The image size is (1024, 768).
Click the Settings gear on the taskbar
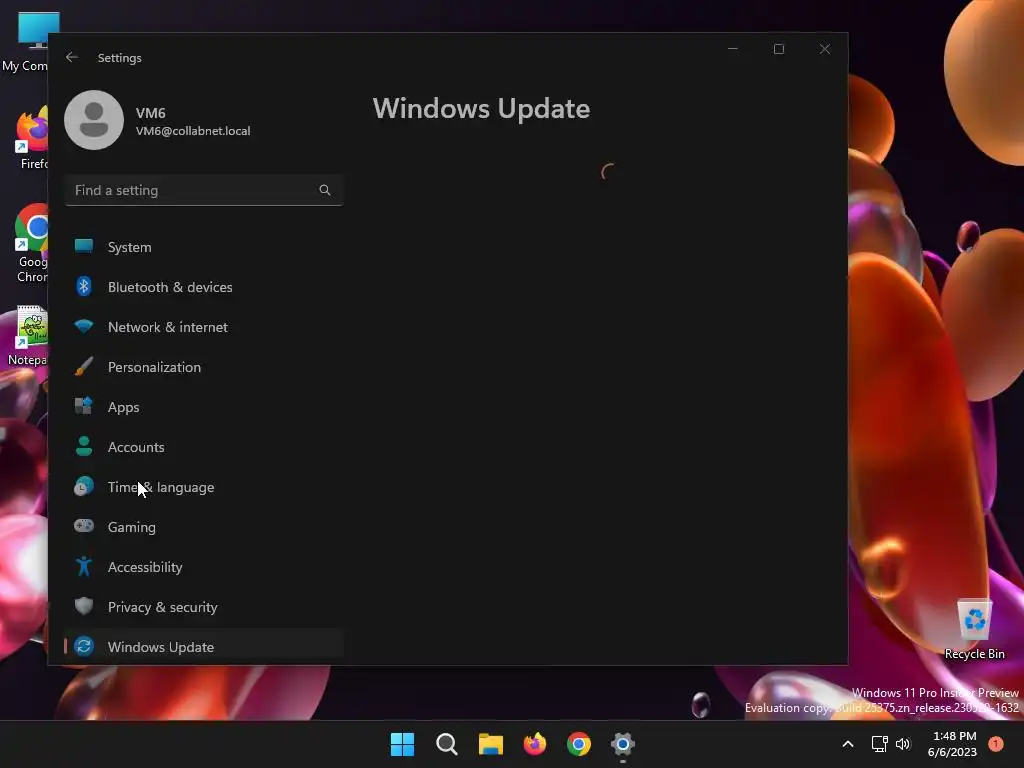[623, 744]
